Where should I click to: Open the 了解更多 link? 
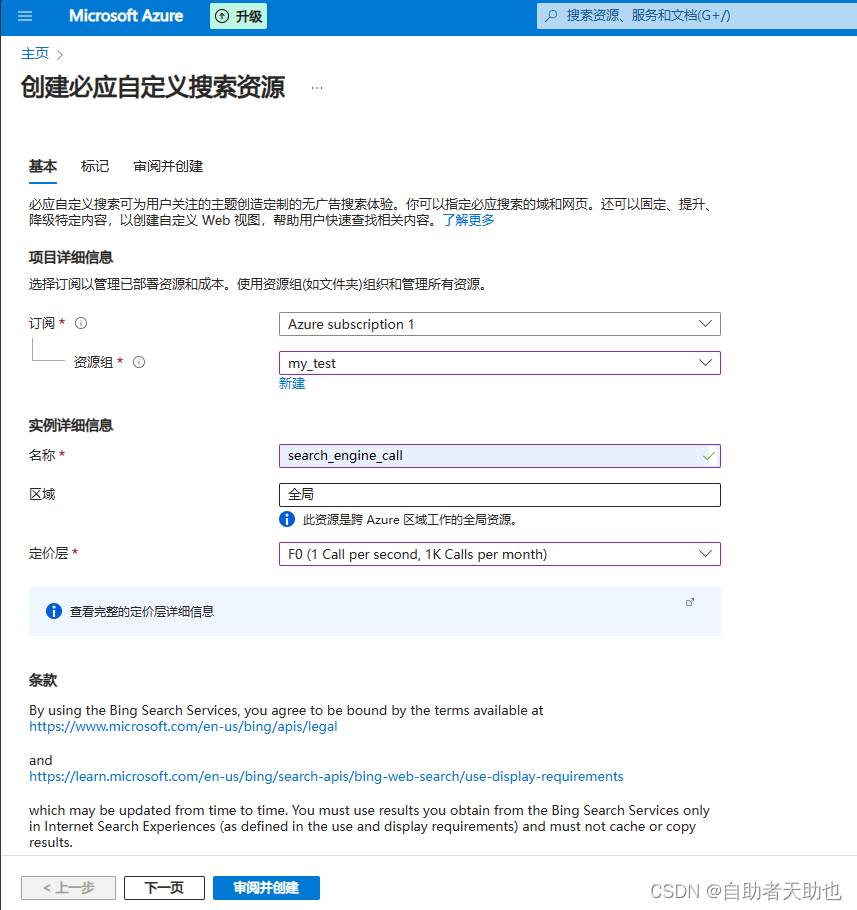(x=468, y=221)
